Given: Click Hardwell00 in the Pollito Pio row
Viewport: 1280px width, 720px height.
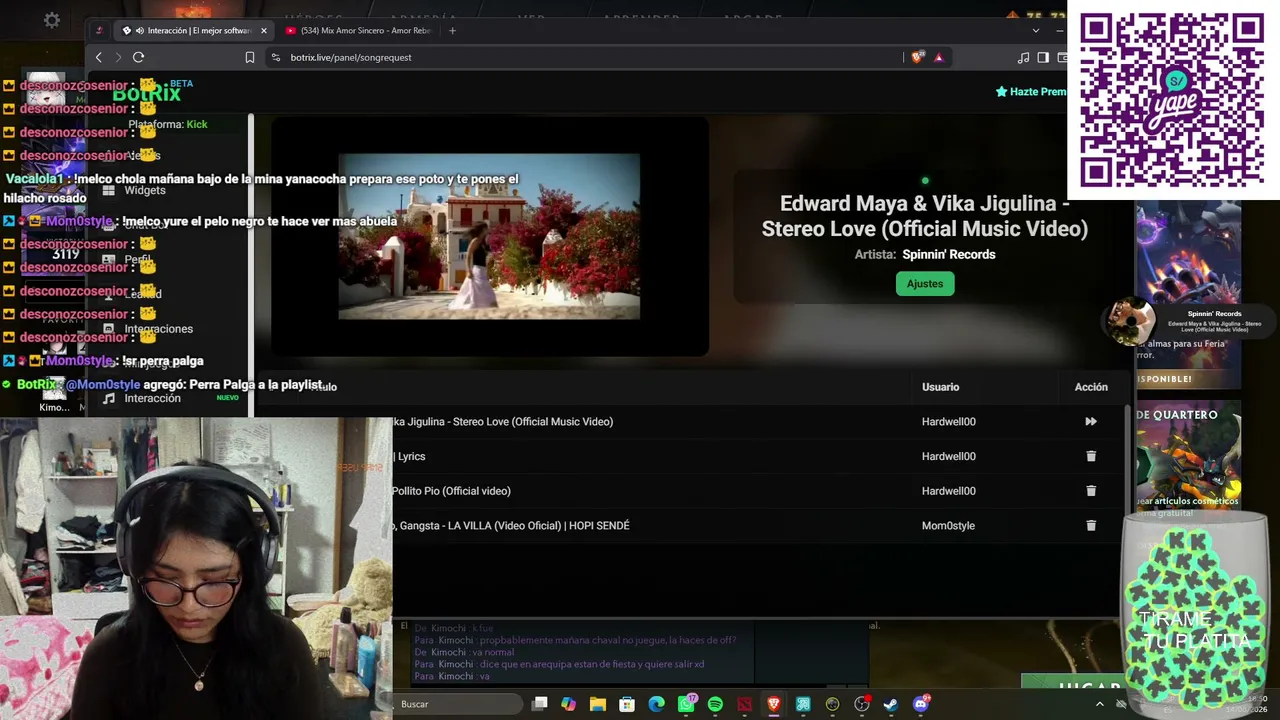Looking at the screenshot, I should 948,491.
